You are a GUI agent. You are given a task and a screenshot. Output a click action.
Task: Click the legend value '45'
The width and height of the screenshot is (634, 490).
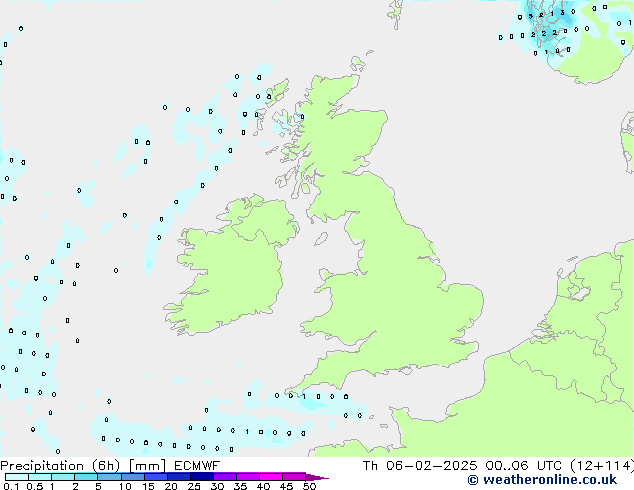pyautogui.click(x=286, y=486)
